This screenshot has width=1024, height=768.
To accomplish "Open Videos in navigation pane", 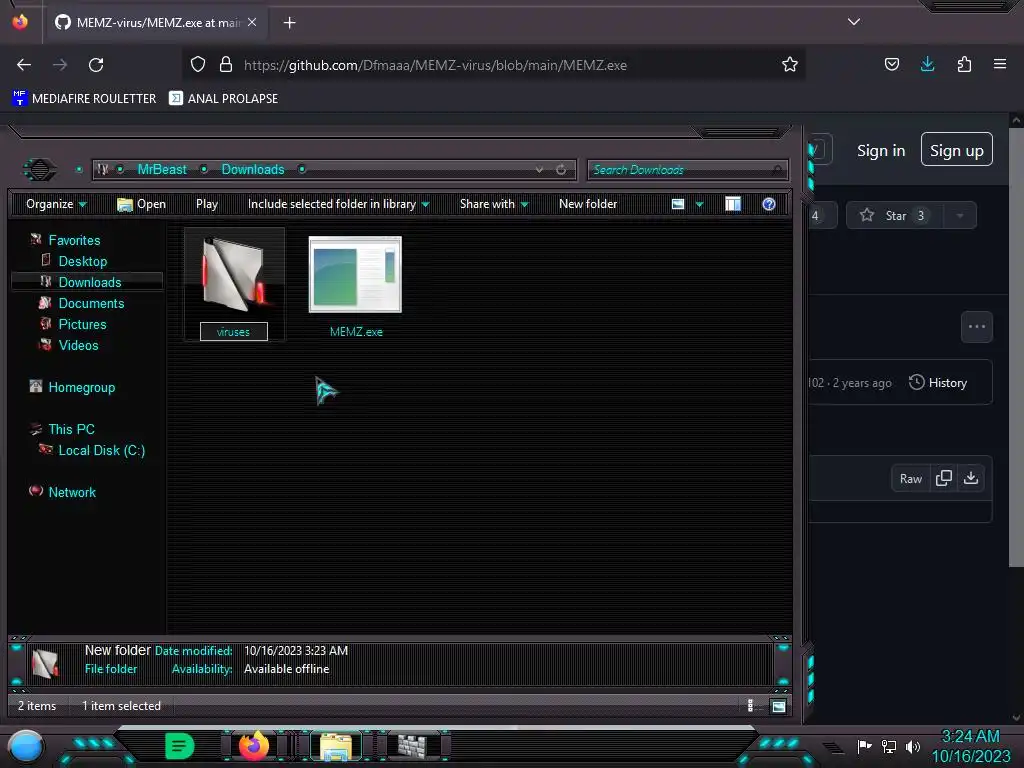I will 78,345.
